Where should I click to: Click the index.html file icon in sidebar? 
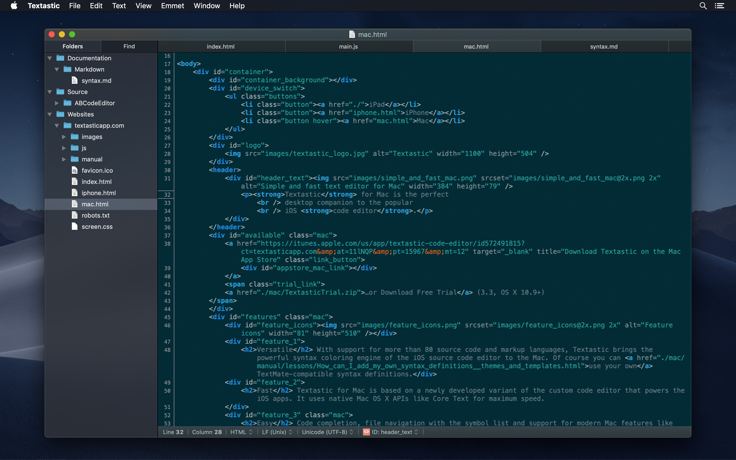[x=74, y=182]
